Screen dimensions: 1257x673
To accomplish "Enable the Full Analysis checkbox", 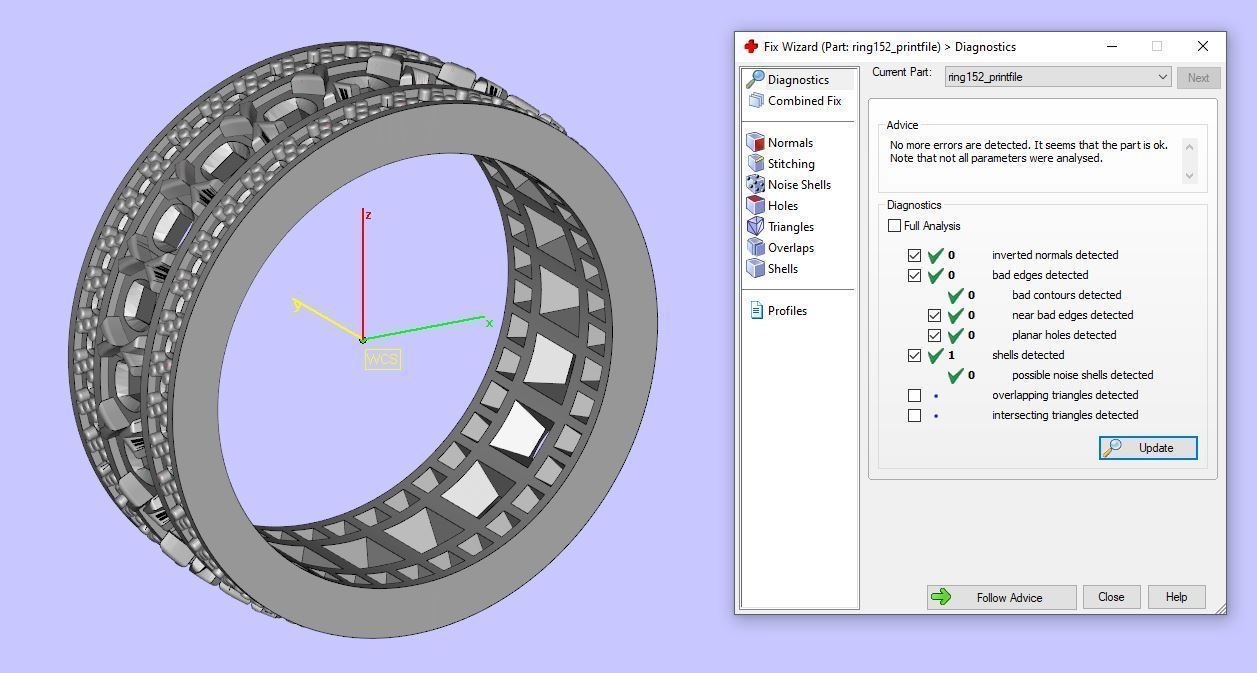I will click(x=894, y=226).
